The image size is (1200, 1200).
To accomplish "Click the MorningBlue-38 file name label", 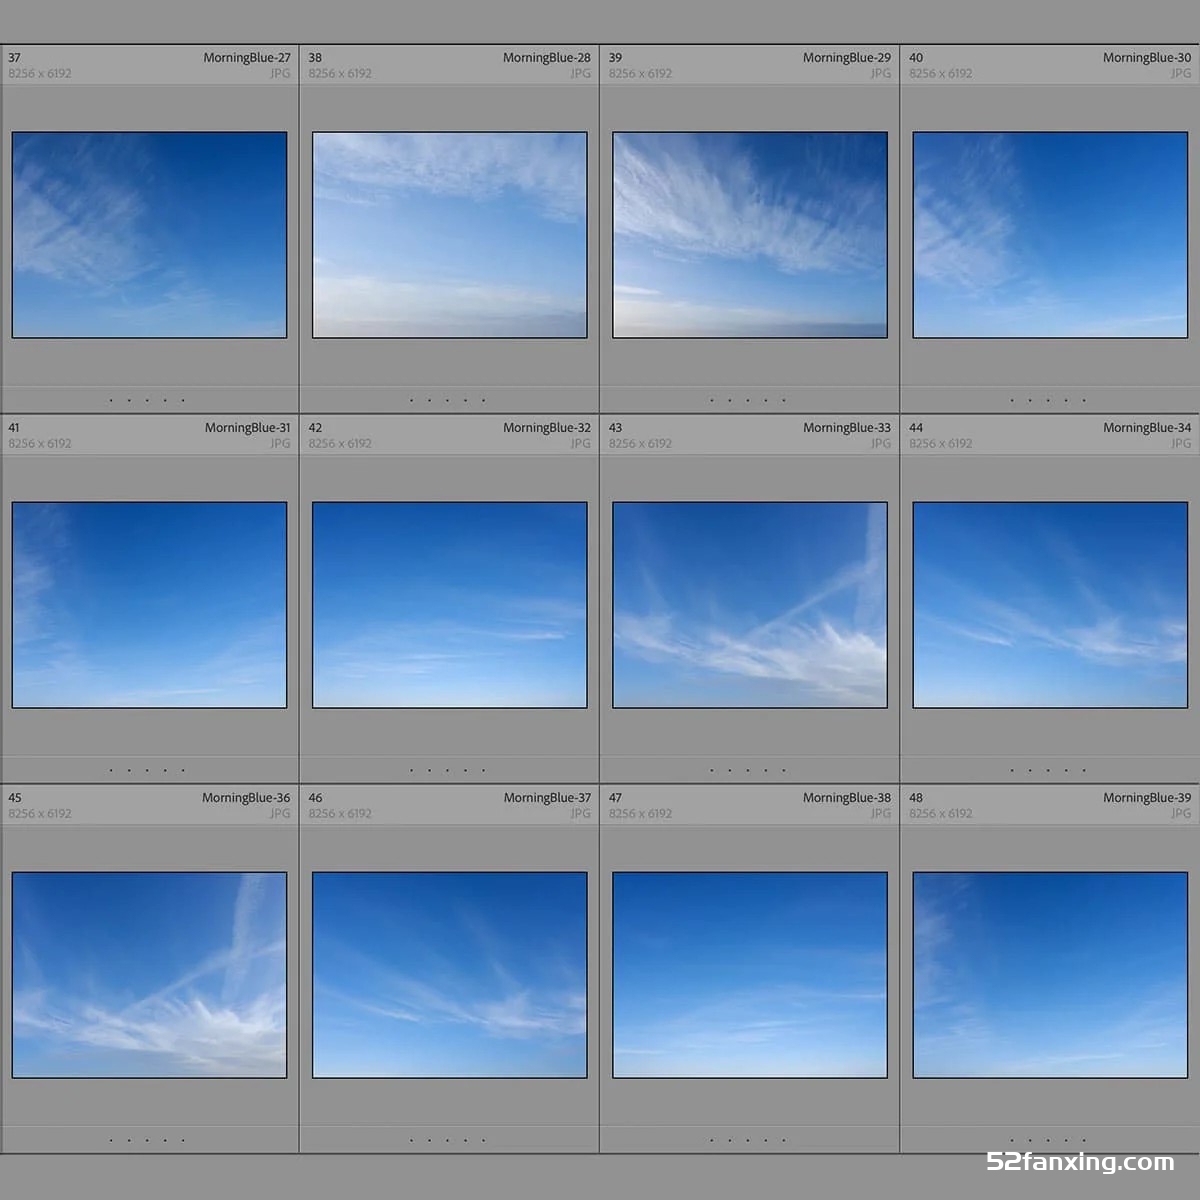I will click(x=847, y=798).
